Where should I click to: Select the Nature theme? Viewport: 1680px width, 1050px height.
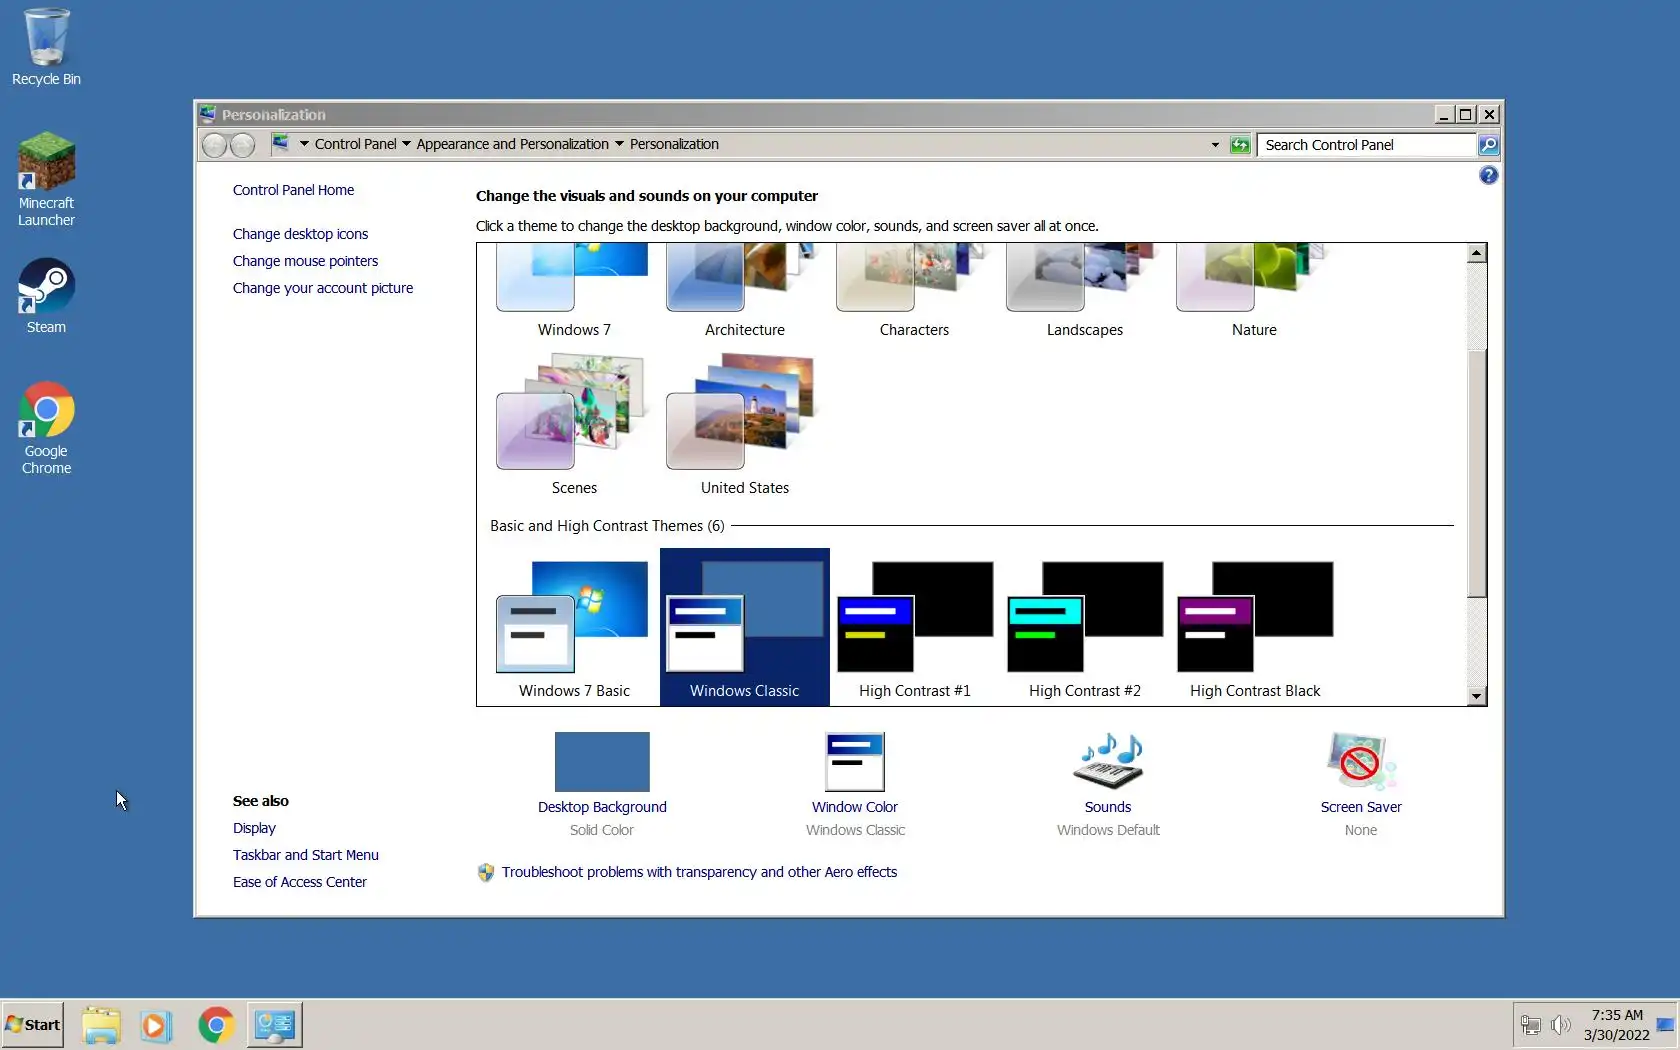pyautogui.click(x=1254, y=291)
